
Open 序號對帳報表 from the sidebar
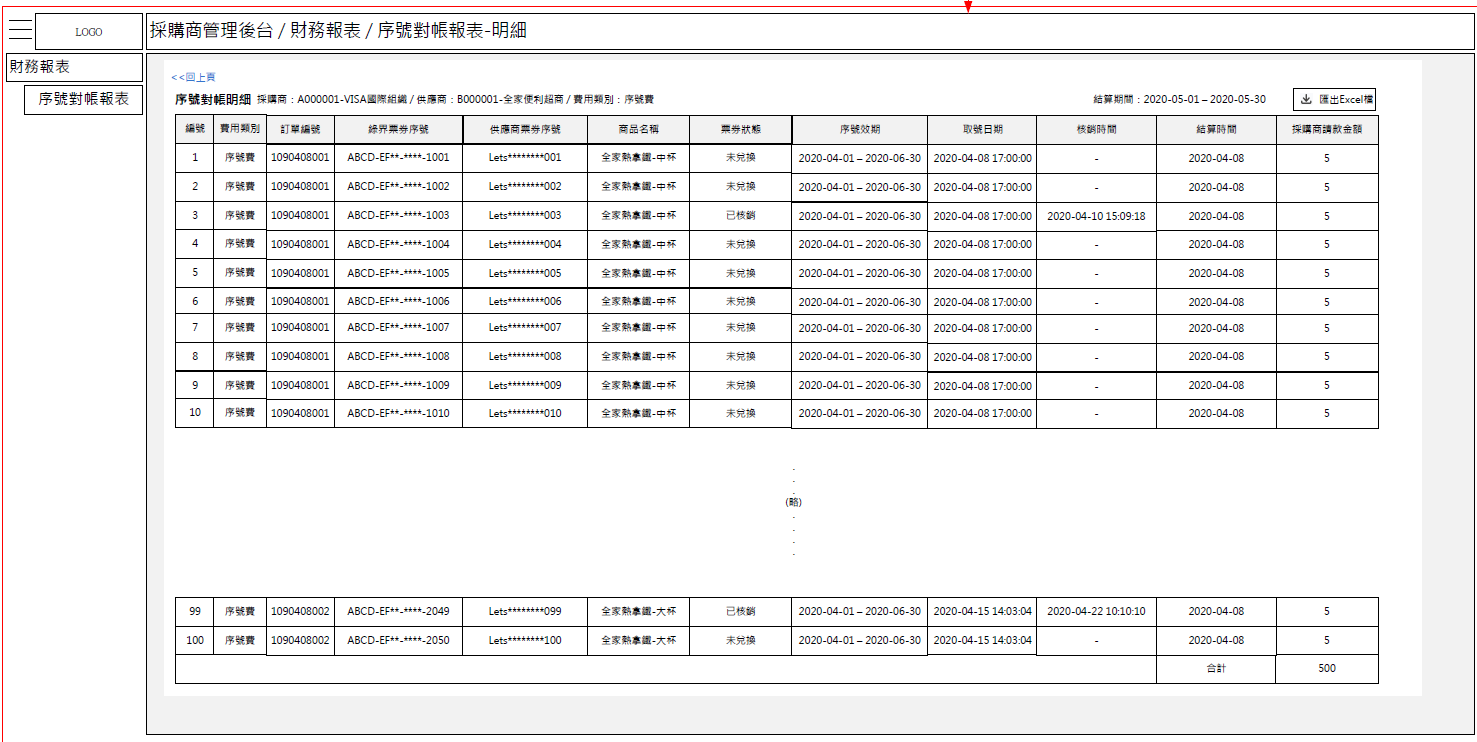tap(85, 100)
